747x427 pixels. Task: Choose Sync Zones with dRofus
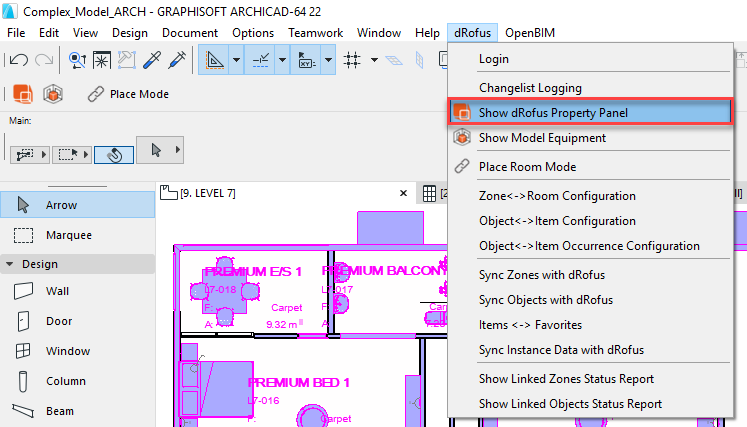click(590, 274)
